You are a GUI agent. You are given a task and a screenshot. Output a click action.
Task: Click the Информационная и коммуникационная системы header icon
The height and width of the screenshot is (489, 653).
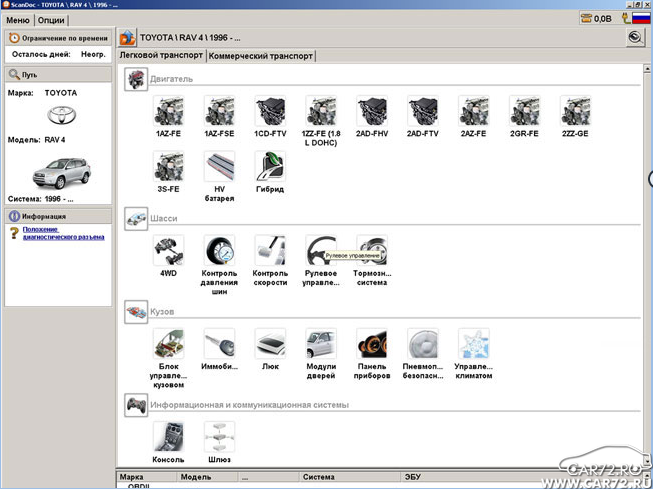[136, 405]
